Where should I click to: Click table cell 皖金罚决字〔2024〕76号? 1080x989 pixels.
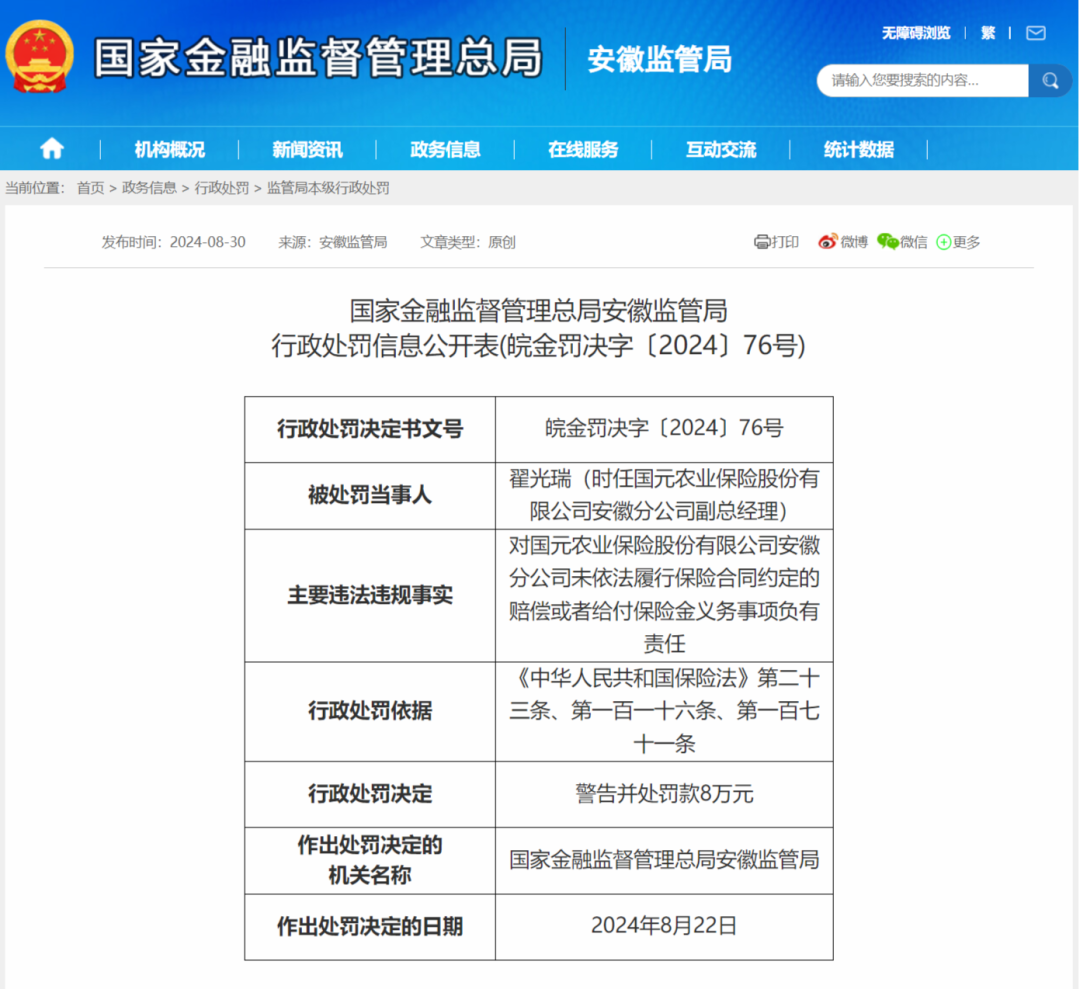[665, 428]
